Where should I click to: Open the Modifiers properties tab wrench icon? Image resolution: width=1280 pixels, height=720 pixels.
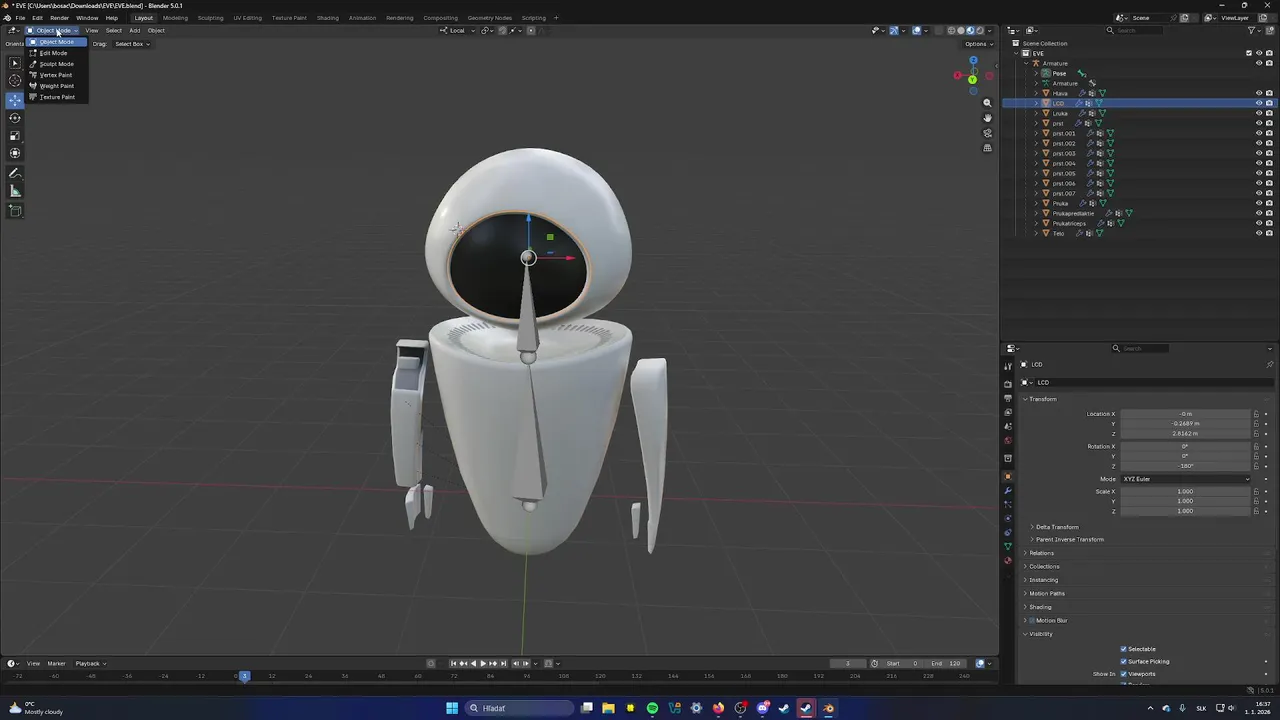(x=1008, y=491)
